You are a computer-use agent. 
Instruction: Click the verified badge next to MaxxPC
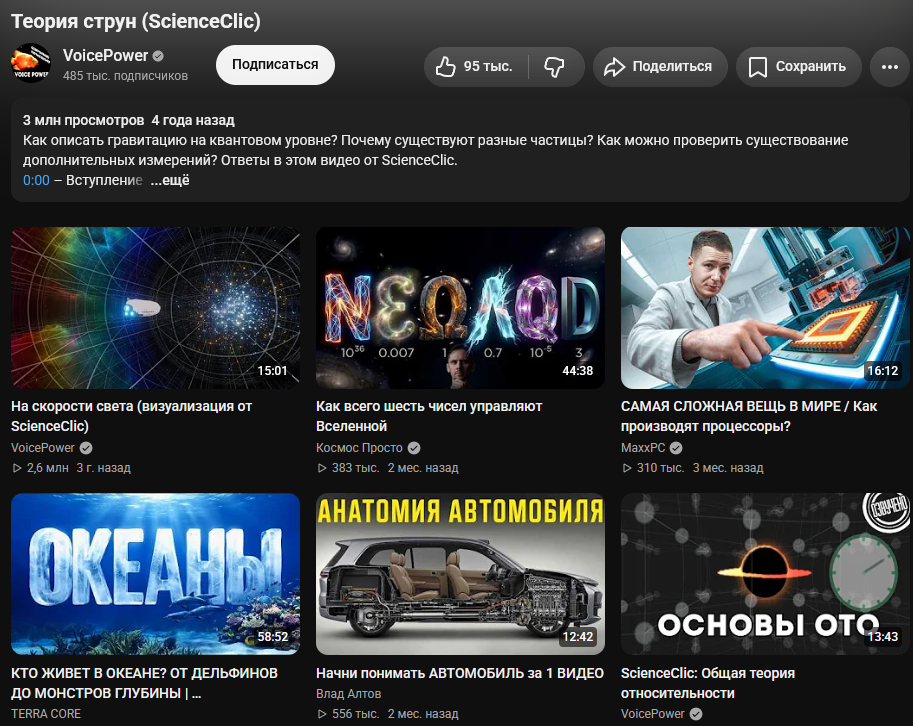(676, 448)
